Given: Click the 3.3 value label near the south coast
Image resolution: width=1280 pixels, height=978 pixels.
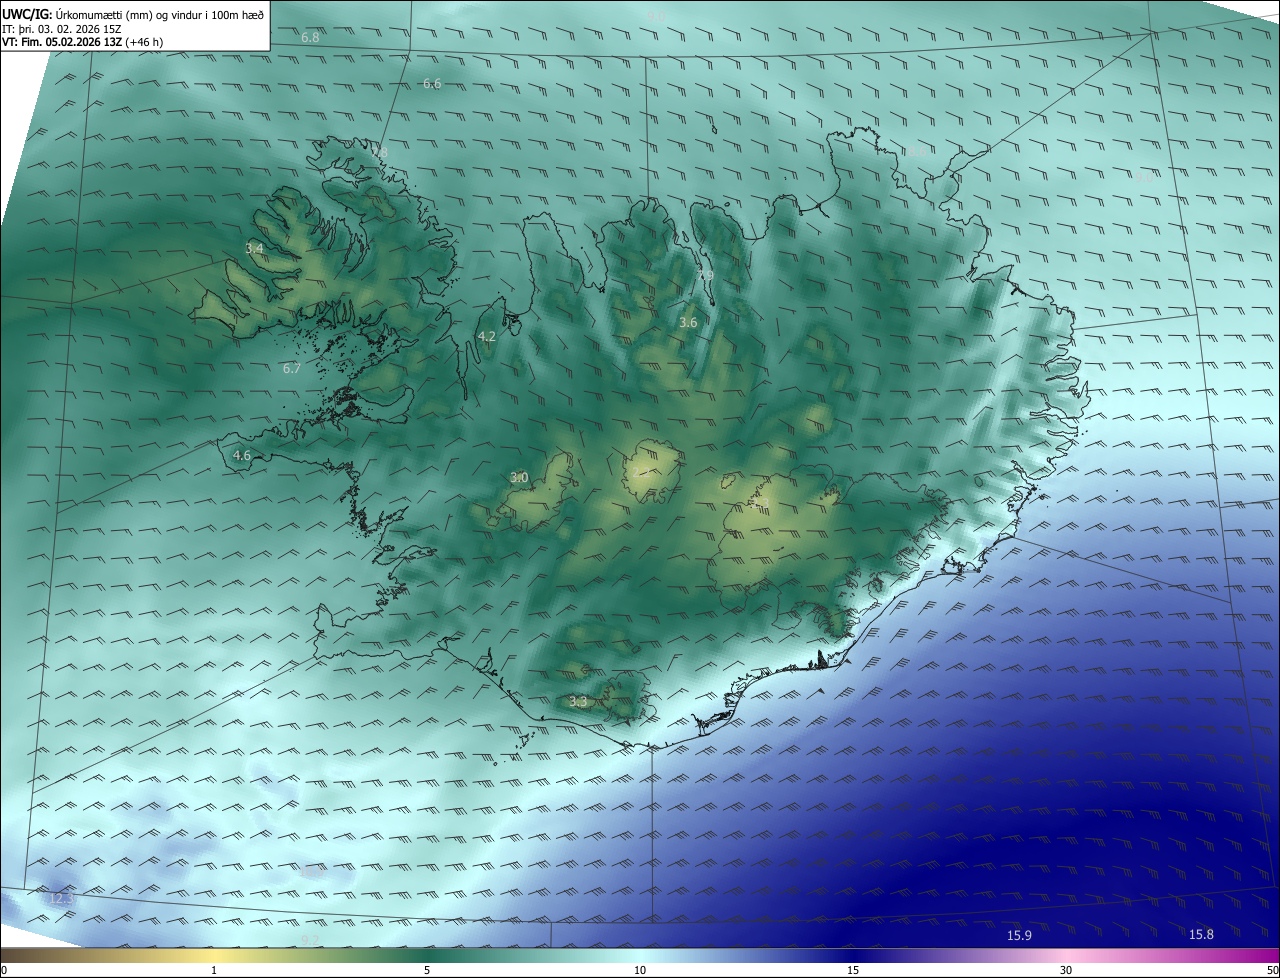Looking at the screenshot, I should [x=578, y=702].
